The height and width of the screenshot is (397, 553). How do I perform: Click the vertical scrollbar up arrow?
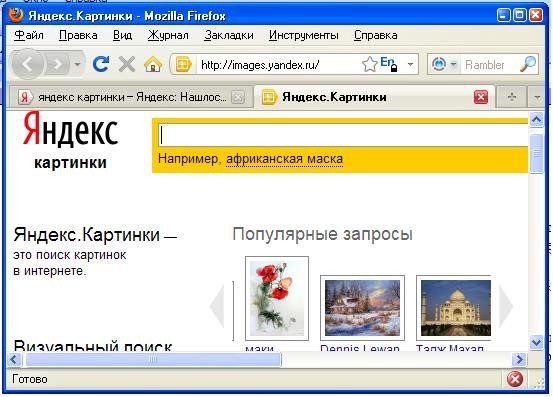536,120
